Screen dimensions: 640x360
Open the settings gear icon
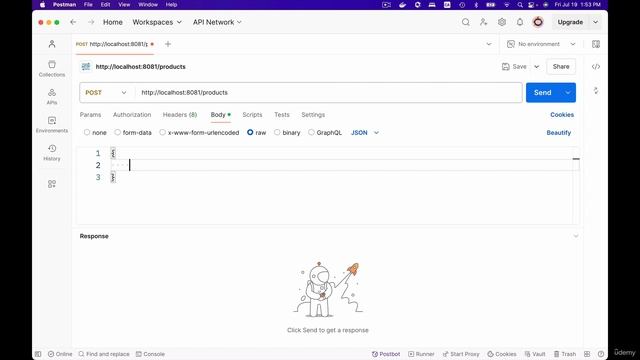click(502, 22)
